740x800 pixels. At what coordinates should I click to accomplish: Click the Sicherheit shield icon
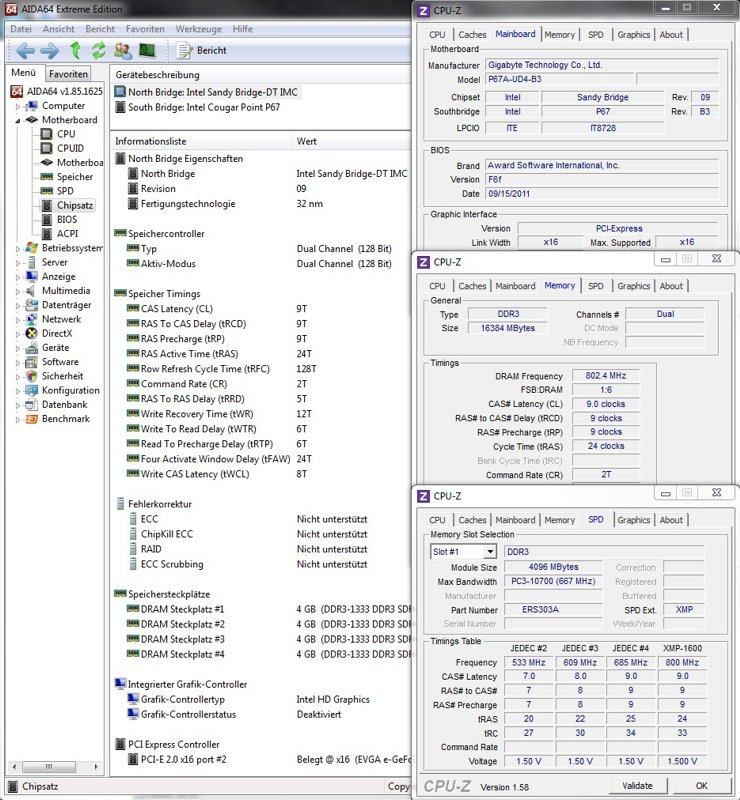click(x=32, y=376)
